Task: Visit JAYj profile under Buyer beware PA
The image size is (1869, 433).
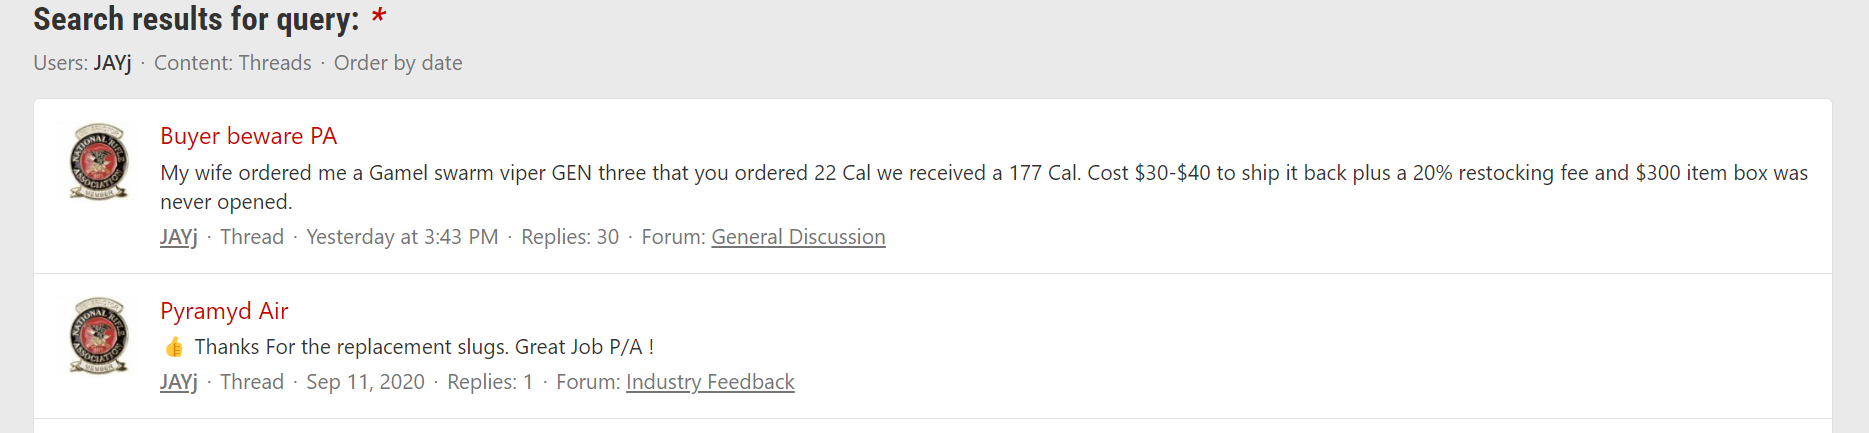Action: (x=179, y=237)
